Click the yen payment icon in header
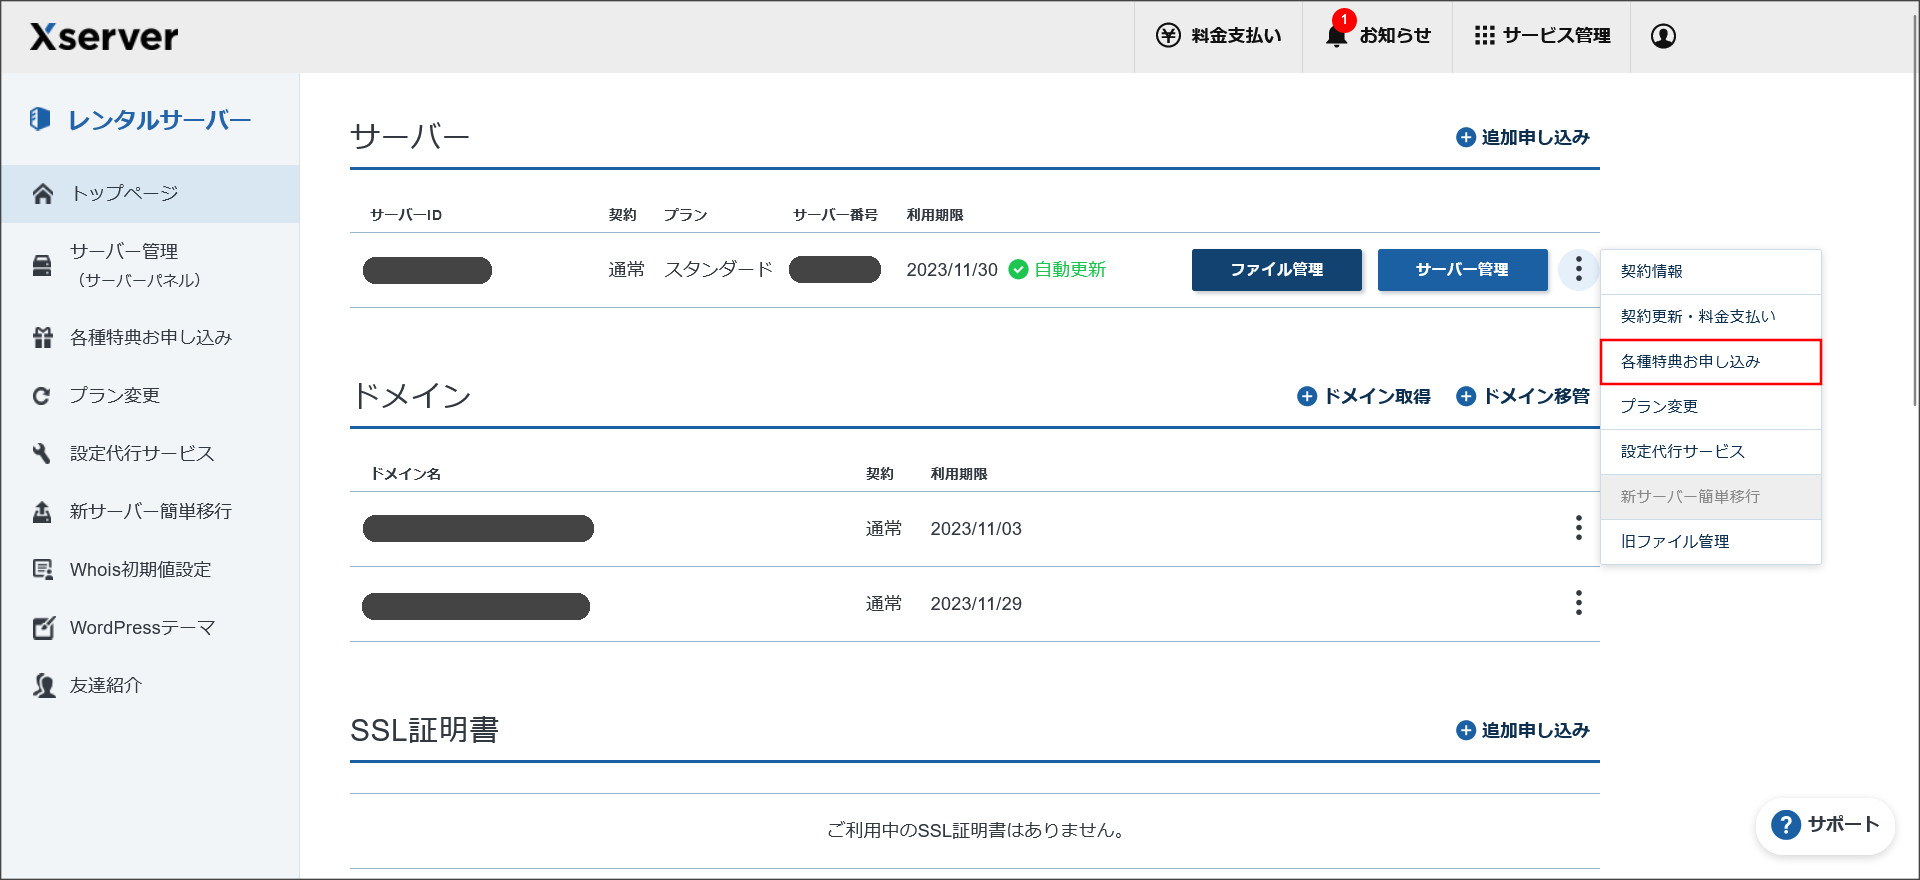Screen dimensions: 1920x880 coord(1168,36)
